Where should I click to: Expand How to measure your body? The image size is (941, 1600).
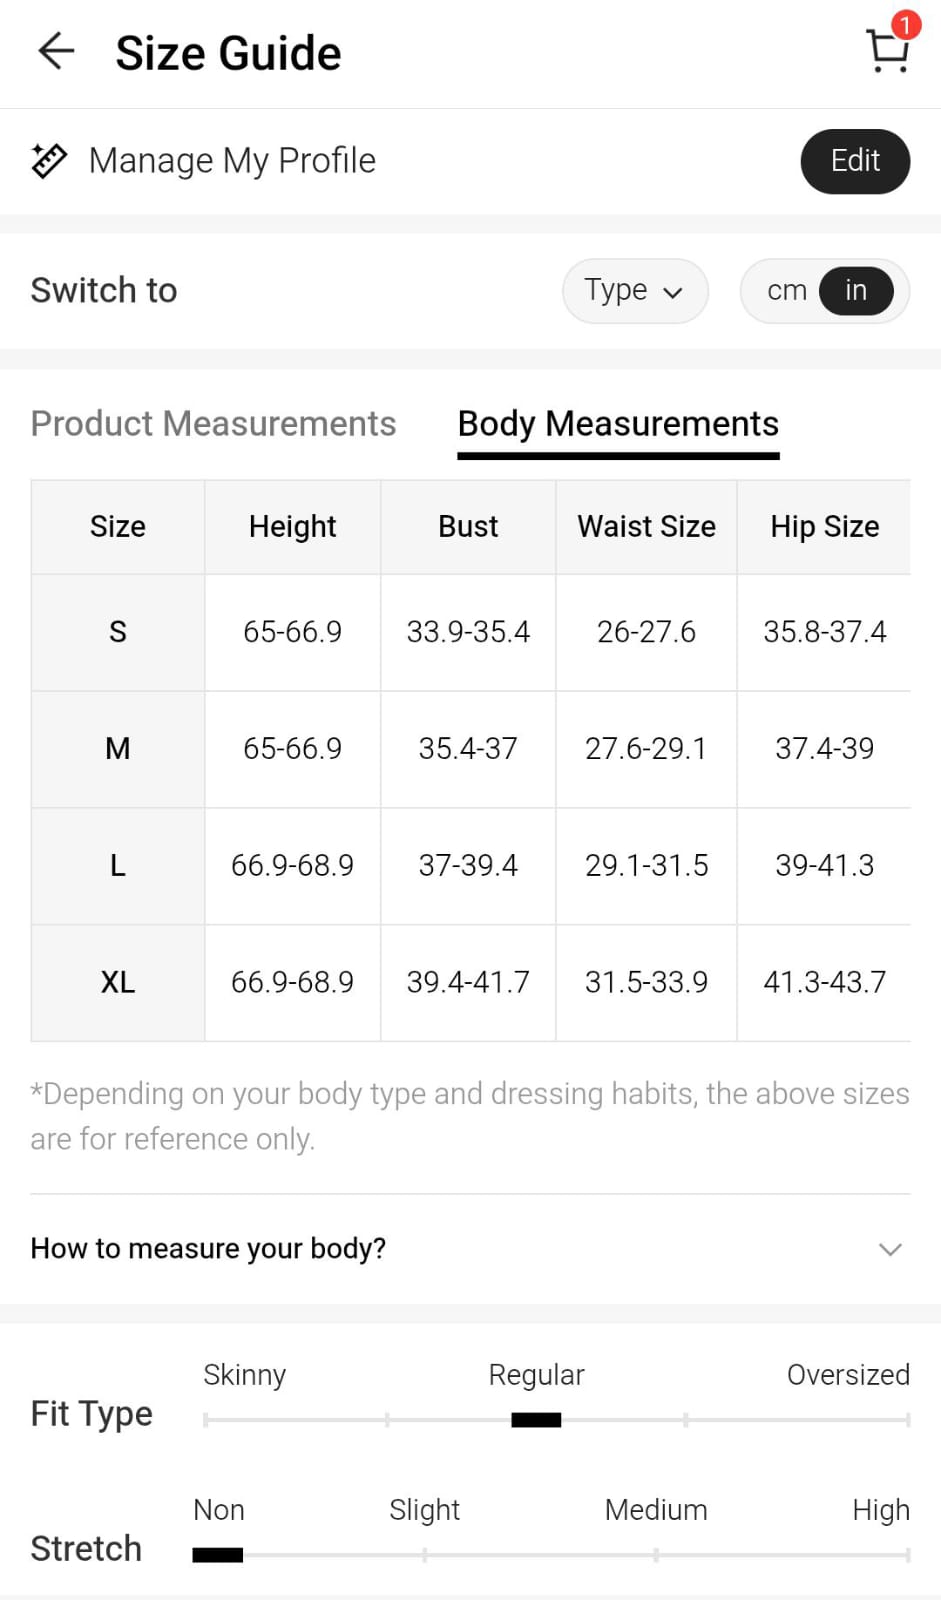click(x=208, y=1248)
